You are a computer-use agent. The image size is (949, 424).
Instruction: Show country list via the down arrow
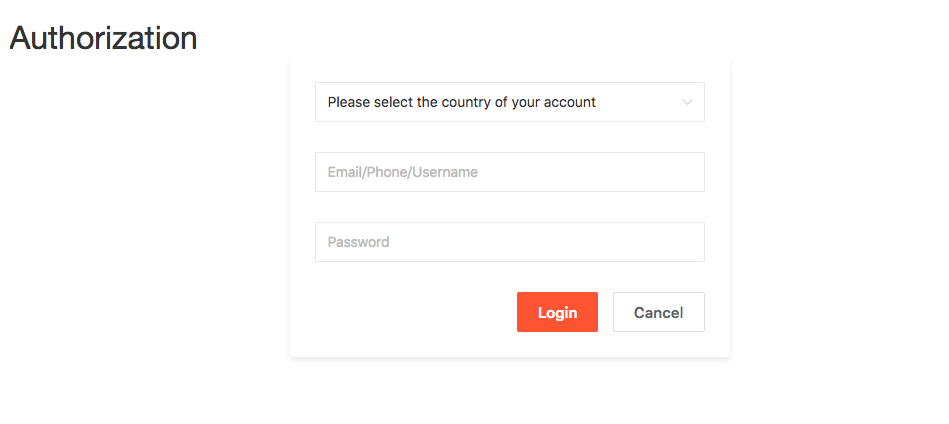(x=687, y=102)
